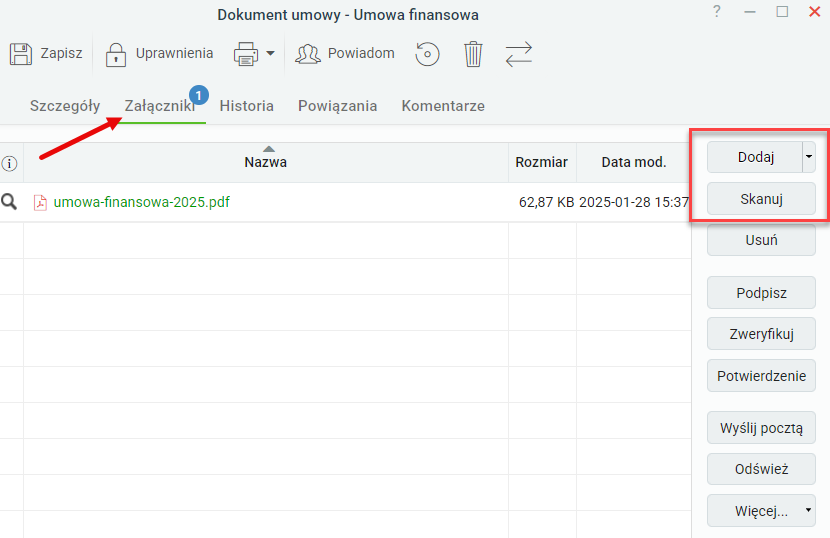Click the Wyślij pocztą button

(x=761, y=428)
